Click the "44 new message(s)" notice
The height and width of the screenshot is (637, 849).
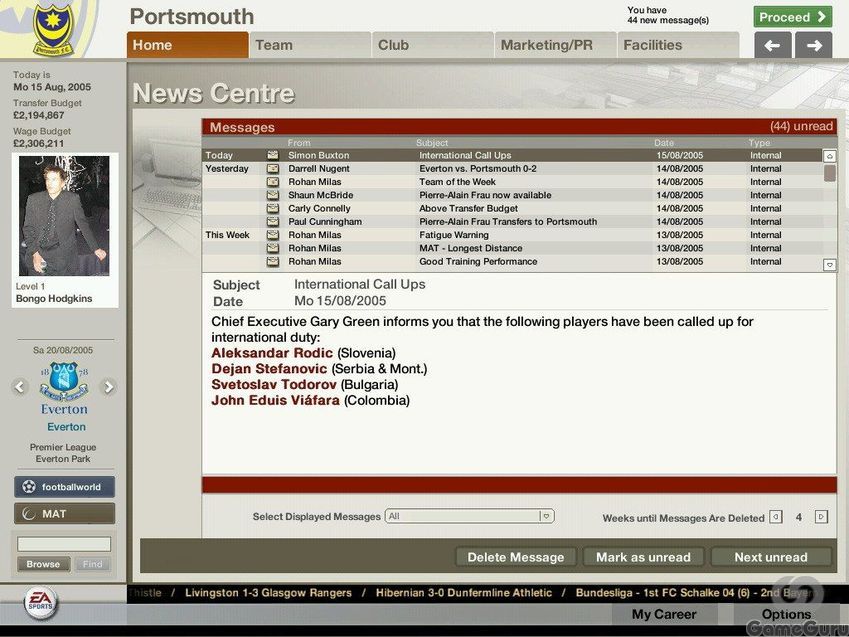pos(668,21)
